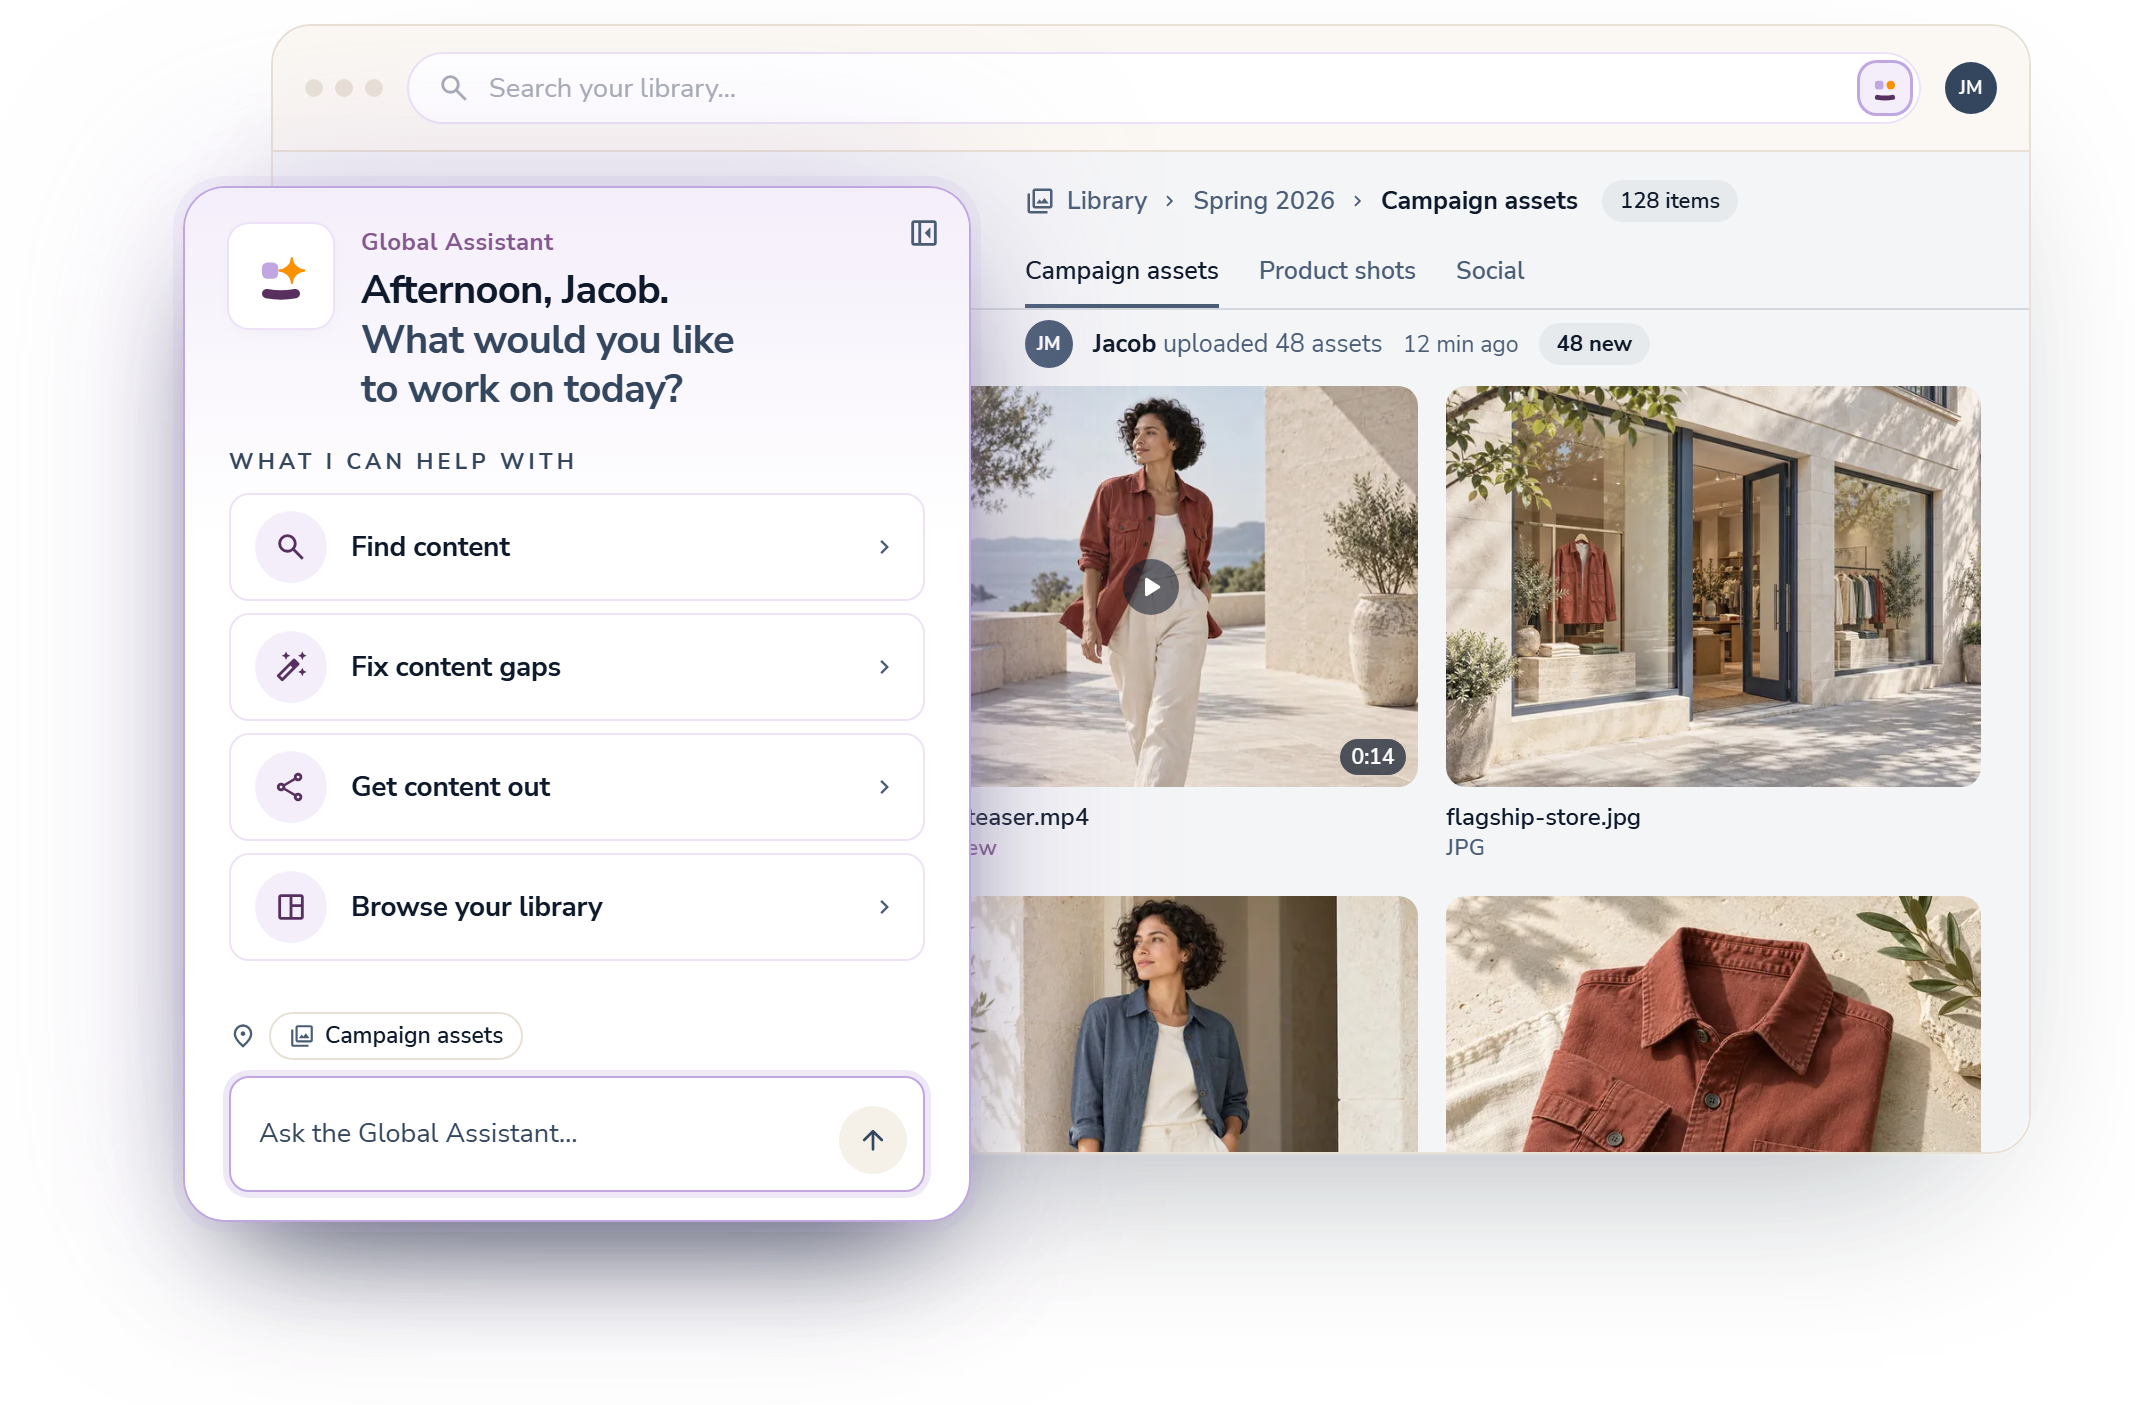2135x1405 pixels.
Task: Click the Fix content gaps magic wand icon
Action: pos(291,667)
